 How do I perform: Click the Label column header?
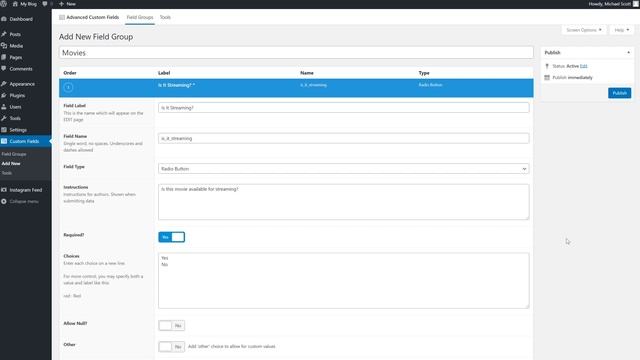(164, 73)
